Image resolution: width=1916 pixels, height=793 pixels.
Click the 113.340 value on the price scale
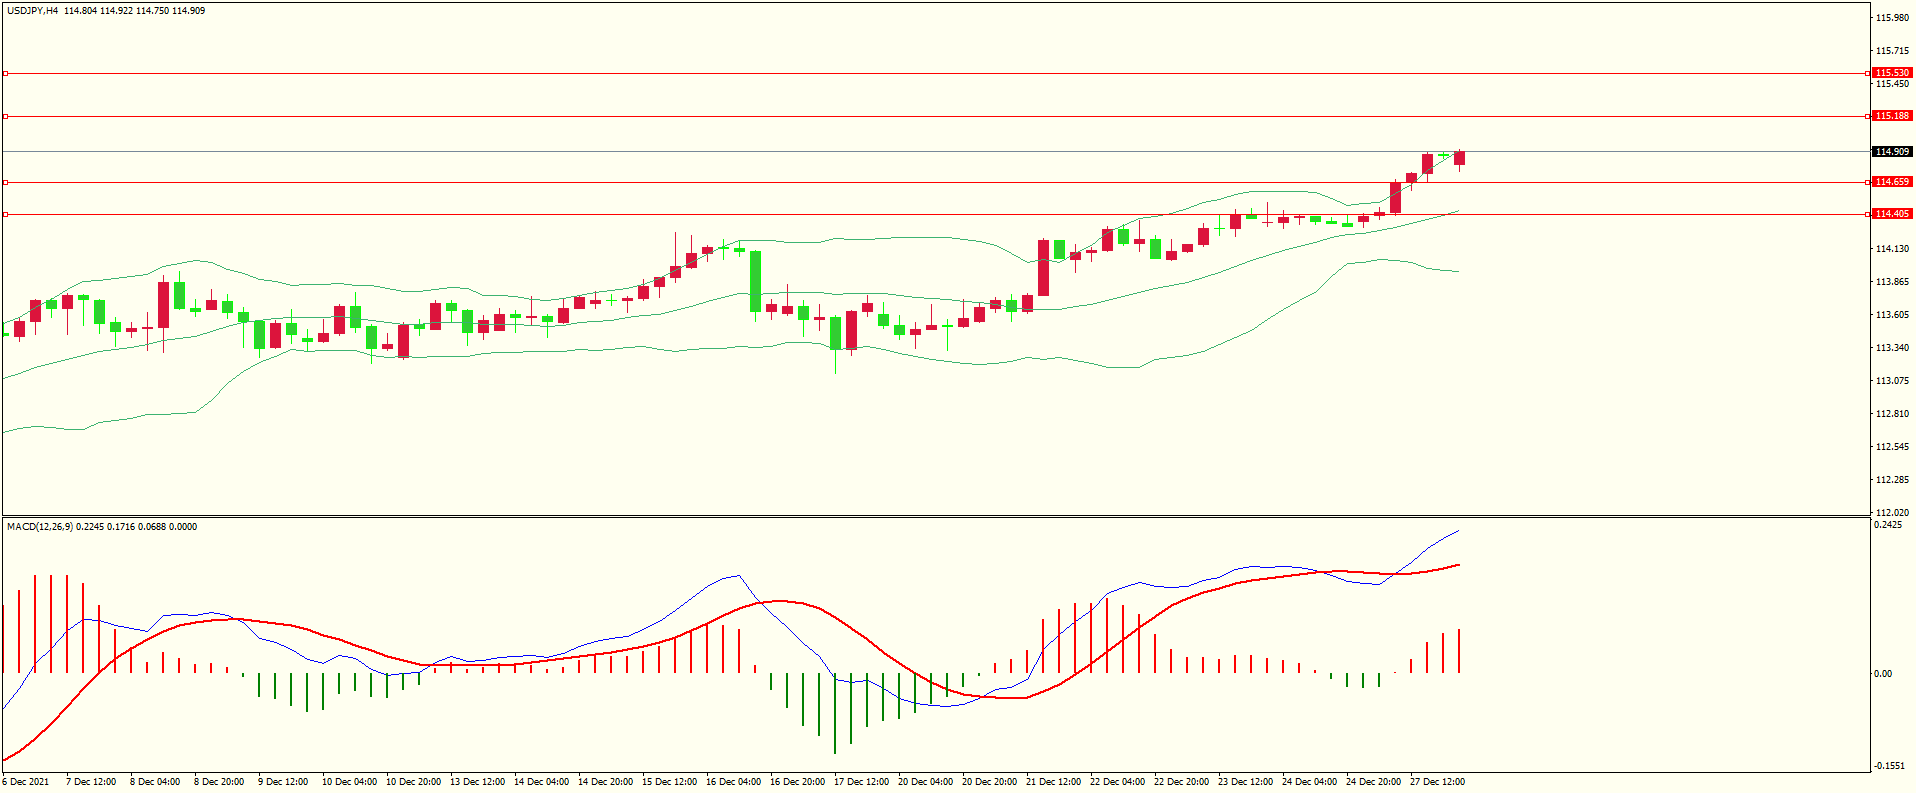click(x=1893, y=348)
